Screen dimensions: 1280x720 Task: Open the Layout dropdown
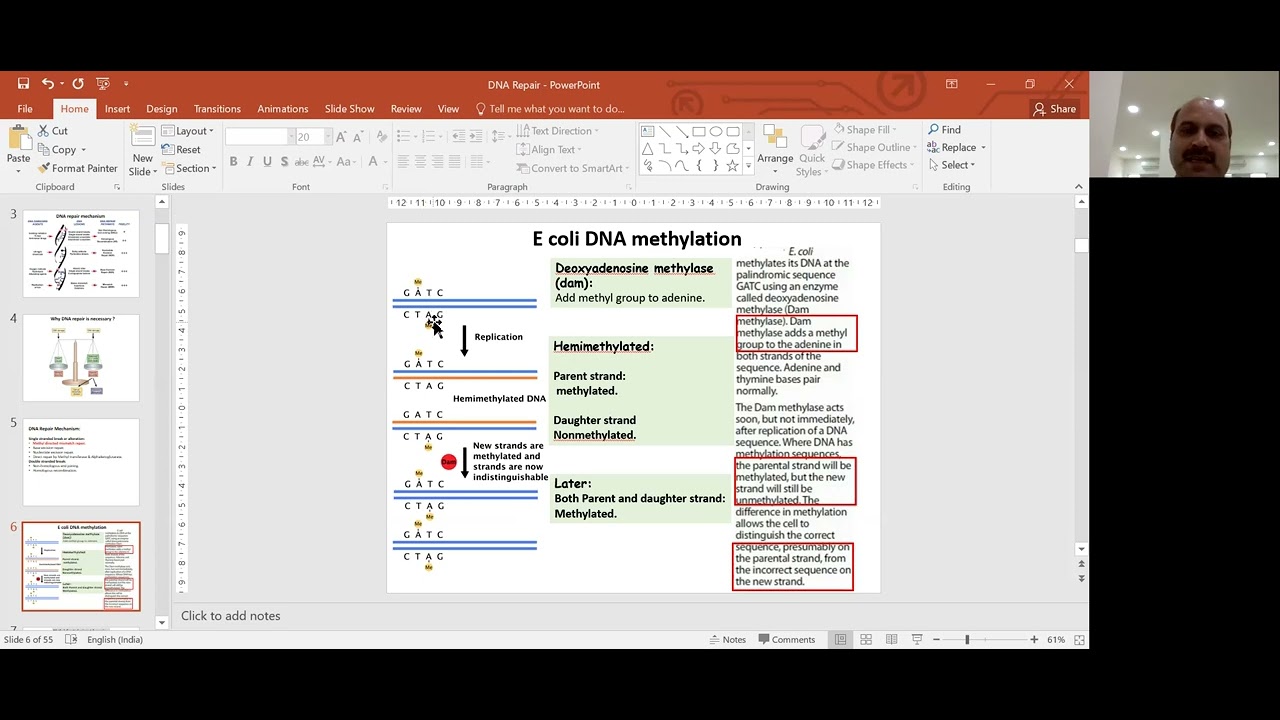pyautogui.click(x=188, y=131)
